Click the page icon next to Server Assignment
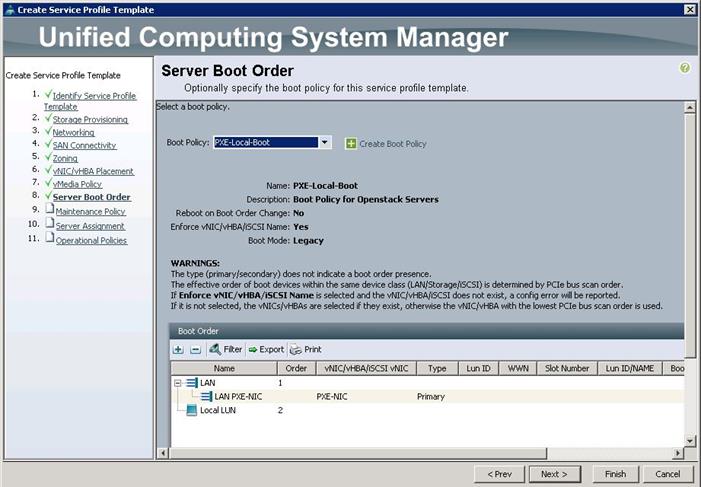This screenshot has width=701, height=487. tap(50, 223)
